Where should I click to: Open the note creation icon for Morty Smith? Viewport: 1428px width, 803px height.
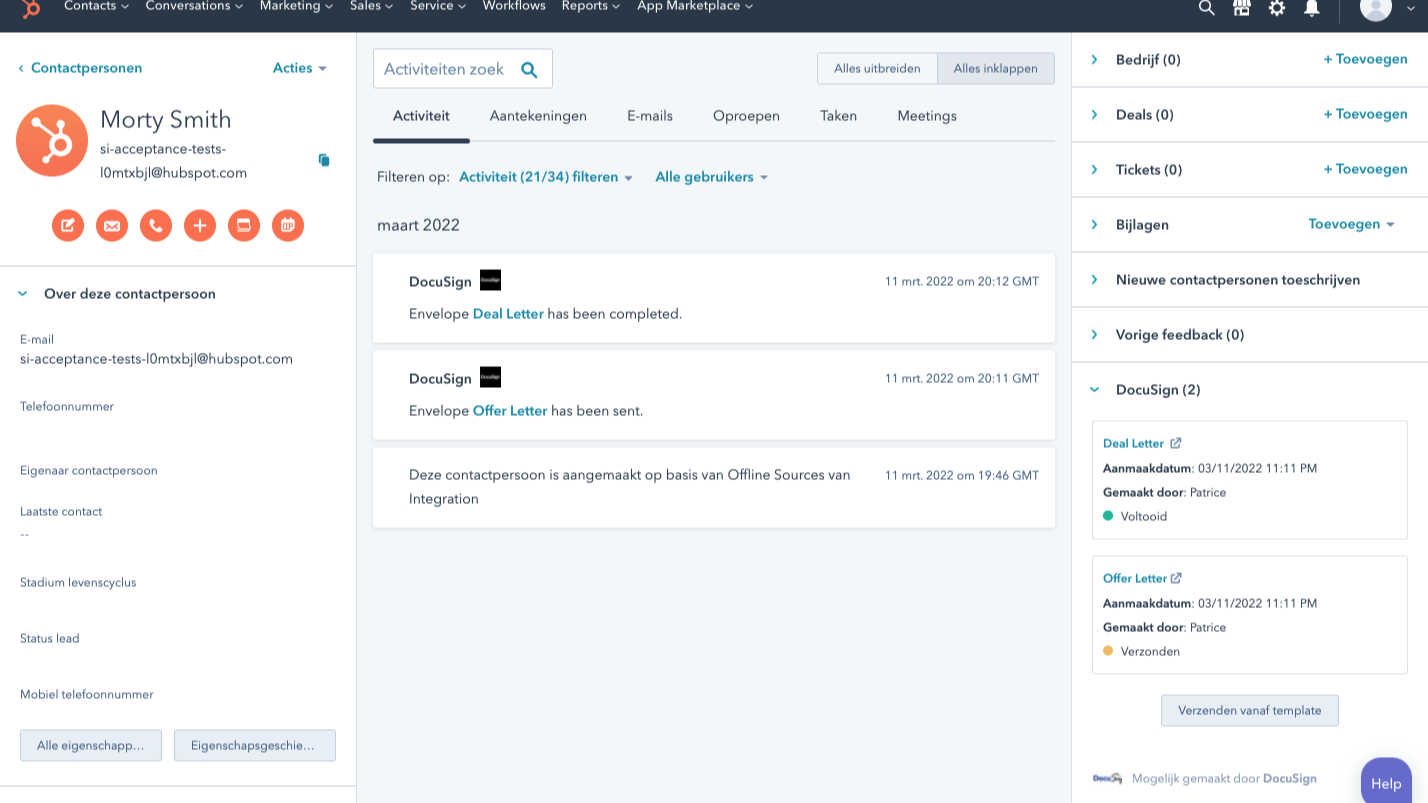tap(68, 225)
